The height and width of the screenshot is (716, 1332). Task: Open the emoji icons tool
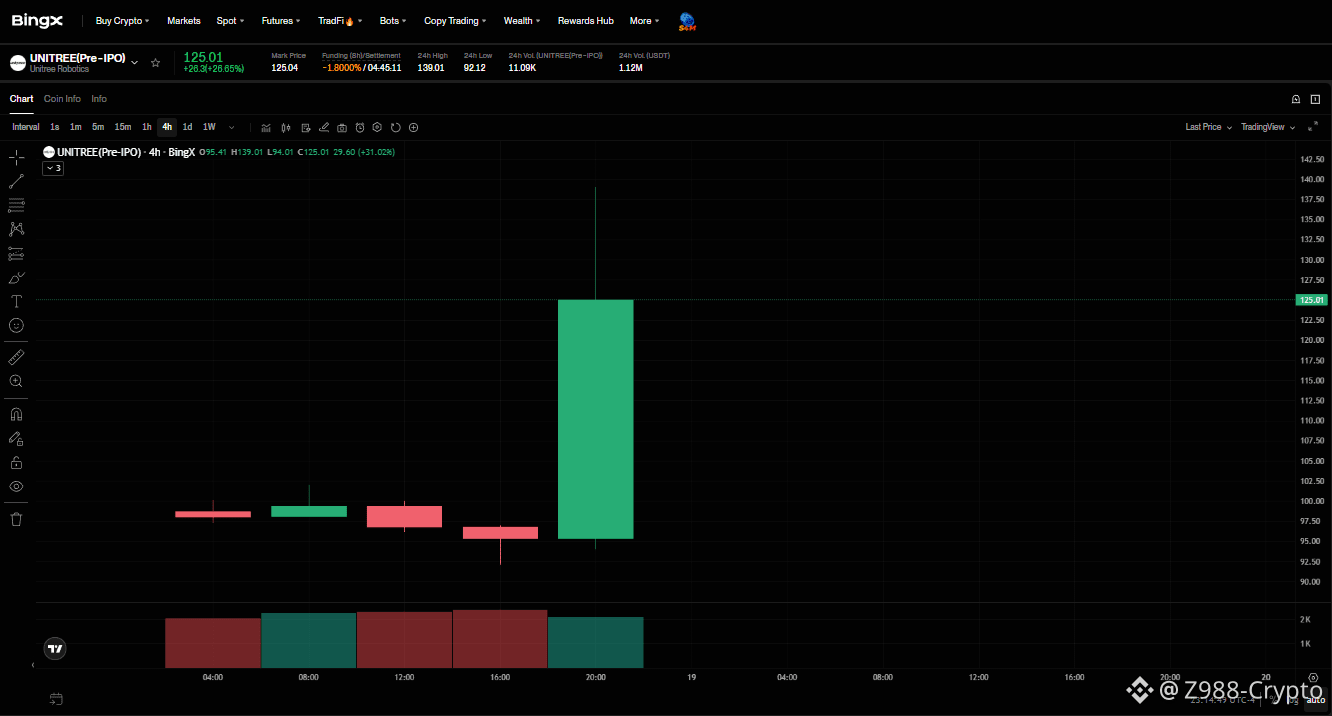coord(16,325)
